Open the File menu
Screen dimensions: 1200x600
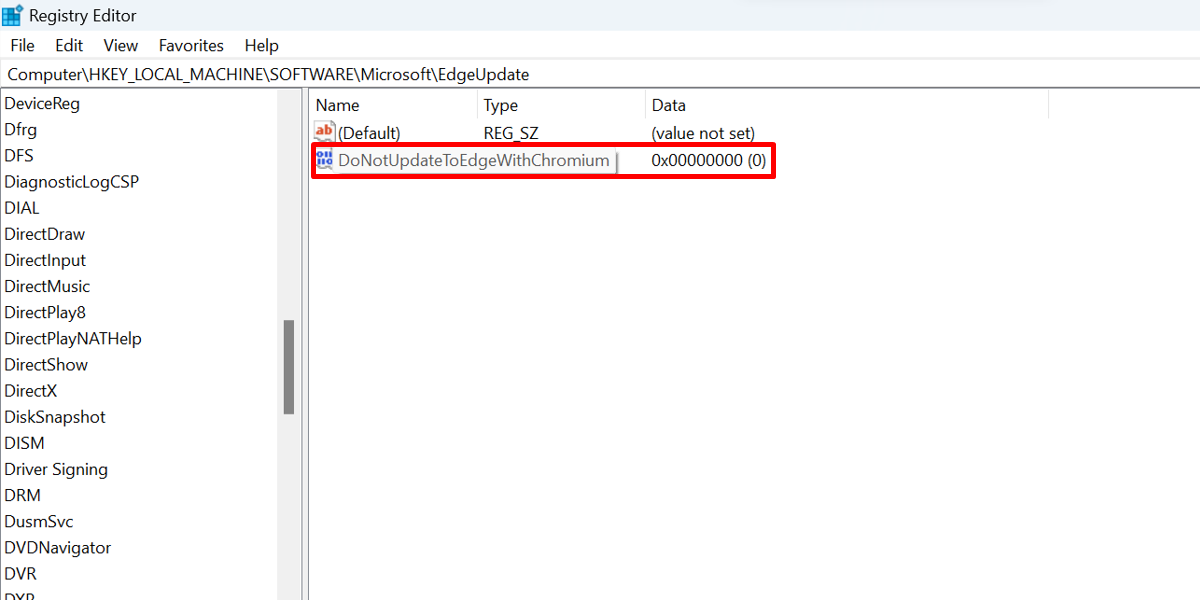[x=22, y=45]
